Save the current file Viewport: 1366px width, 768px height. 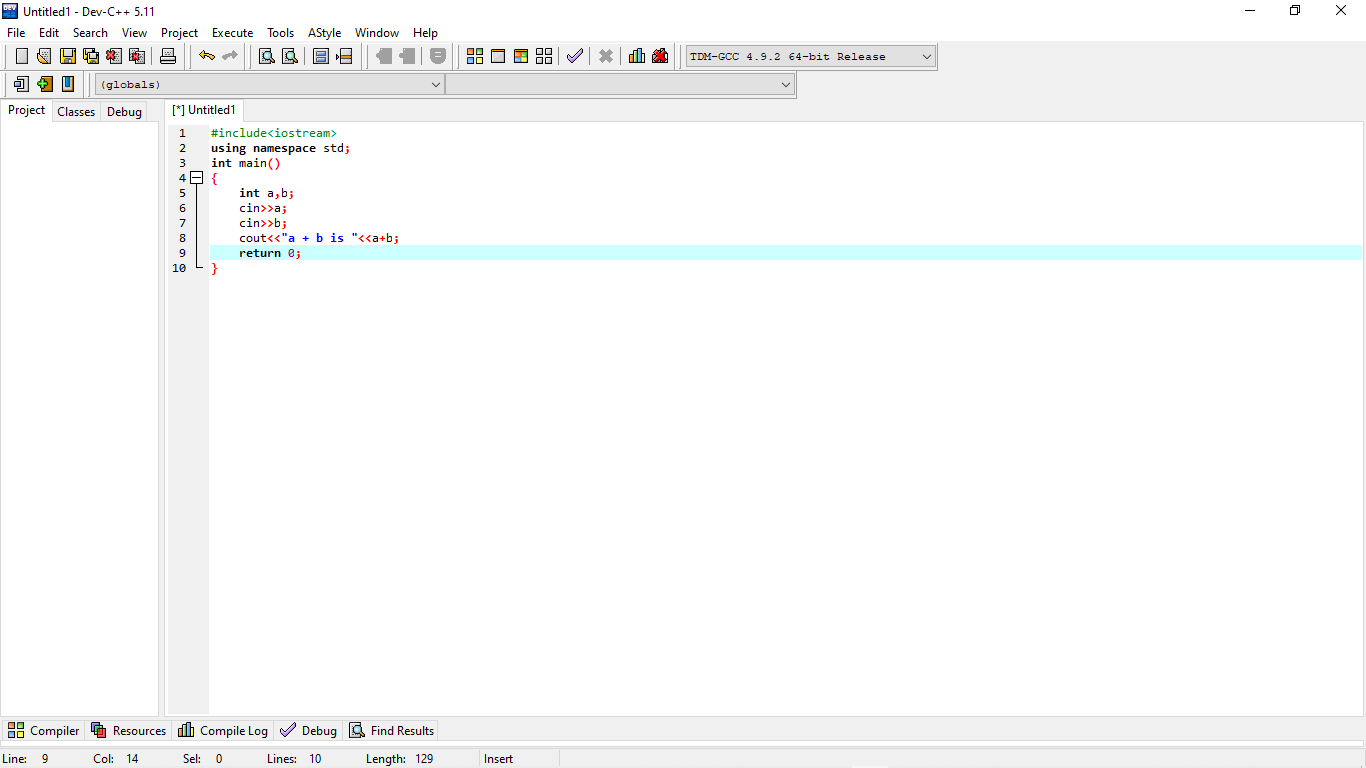pyautogui.click(x=67, y=56)
